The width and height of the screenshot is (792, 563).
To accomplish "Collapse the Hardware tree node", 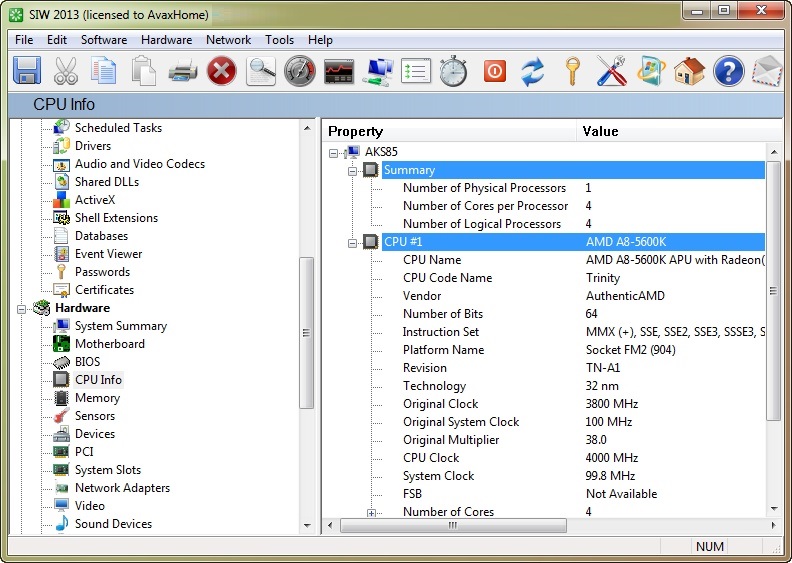I will click(21, 308).
